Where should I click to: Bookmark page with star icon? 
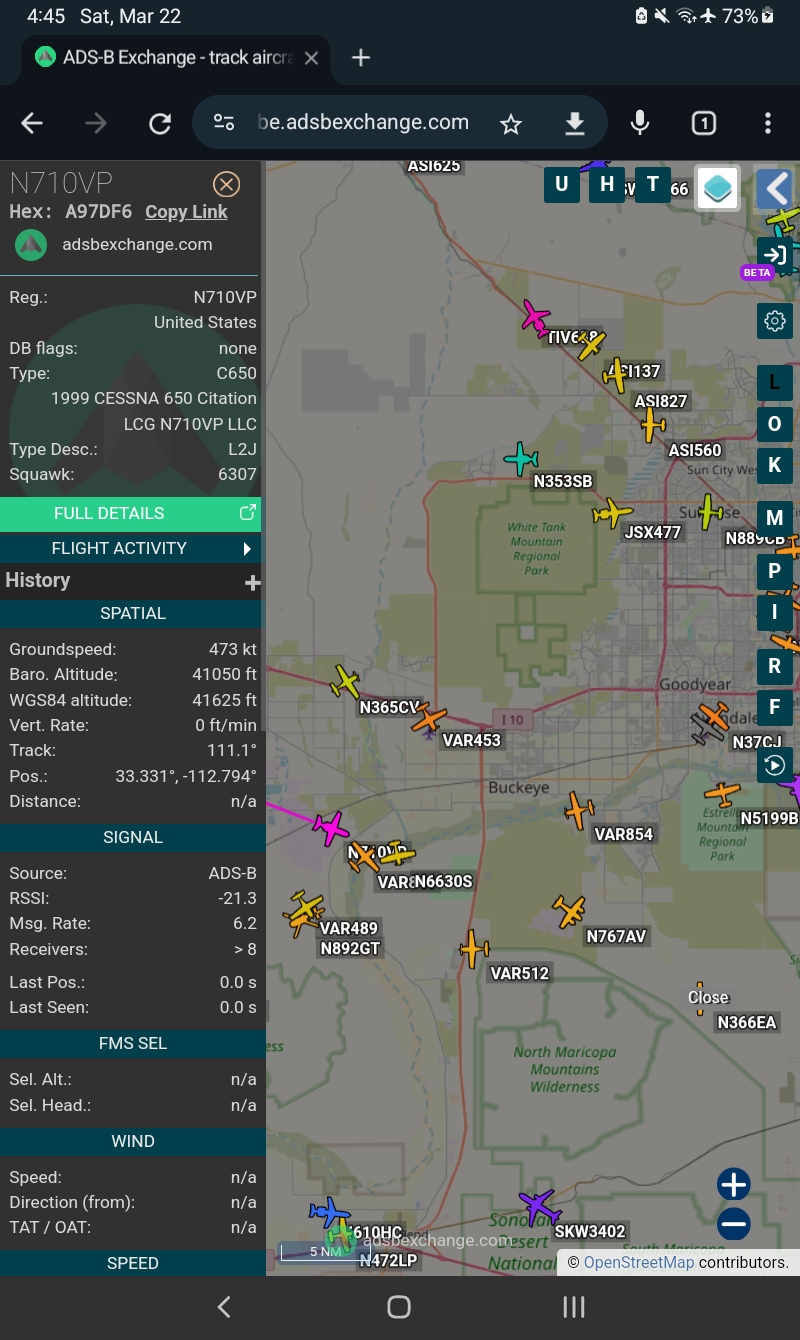coord(511,123)
